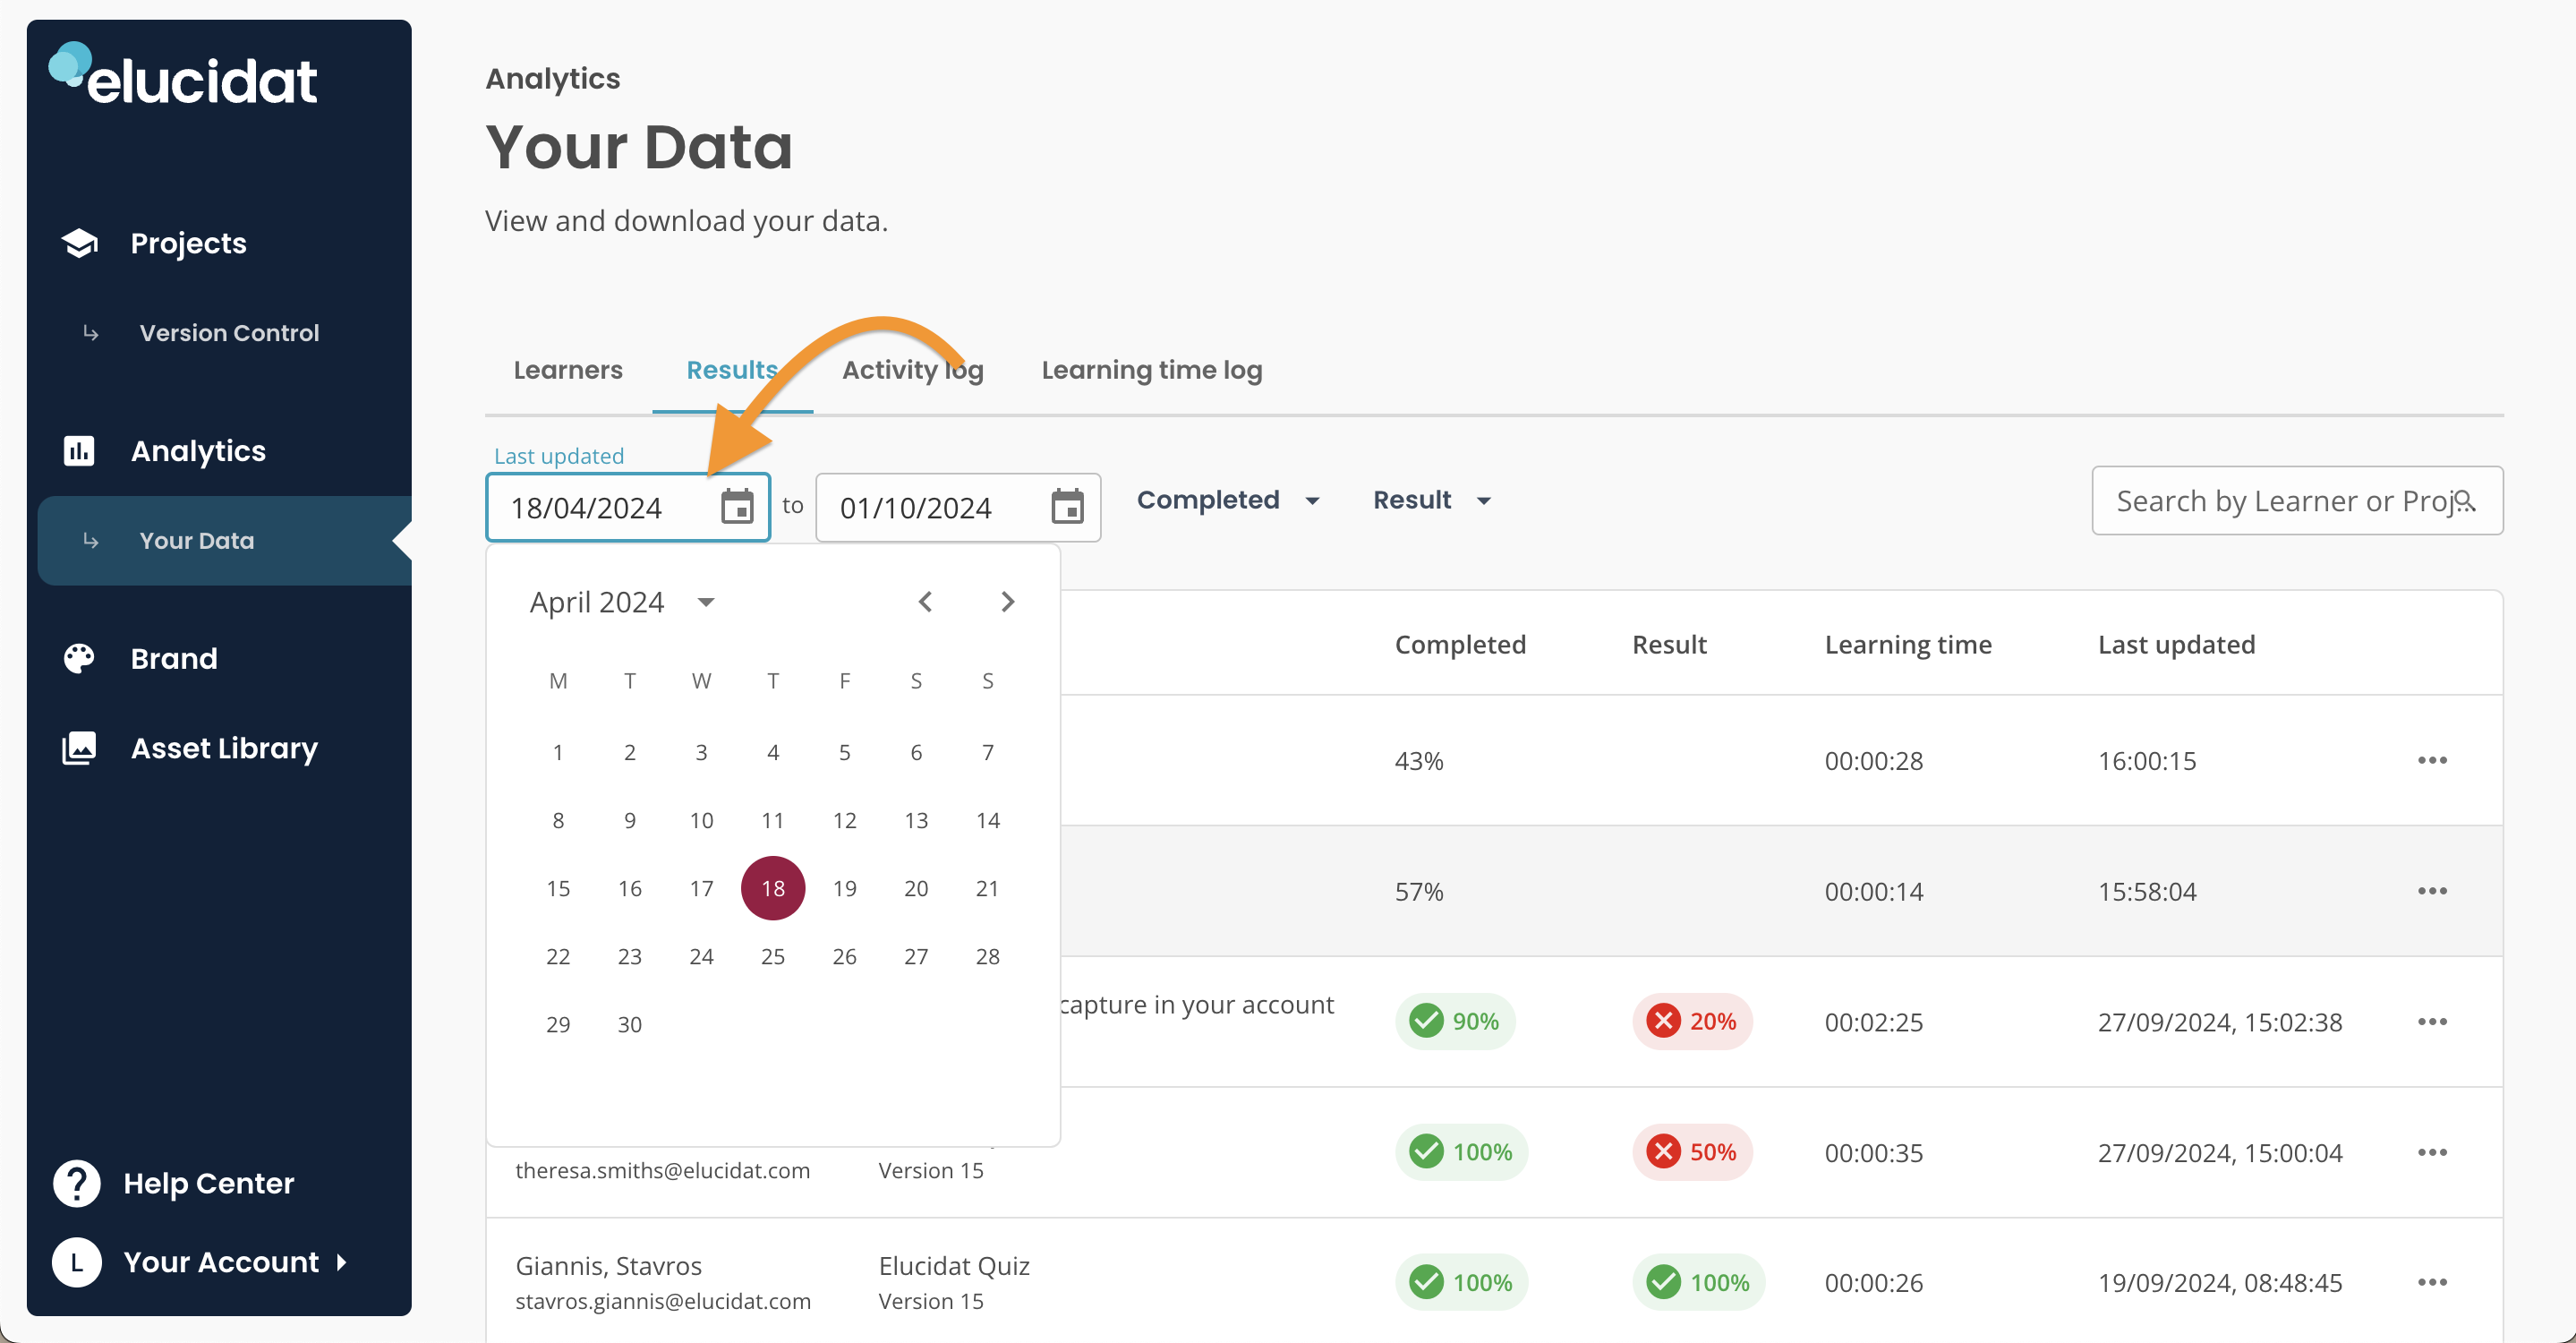This screenshot has height=1343, width=2576.
Task: Click the end date field 01/10/2024
Action: coord(957,507)
